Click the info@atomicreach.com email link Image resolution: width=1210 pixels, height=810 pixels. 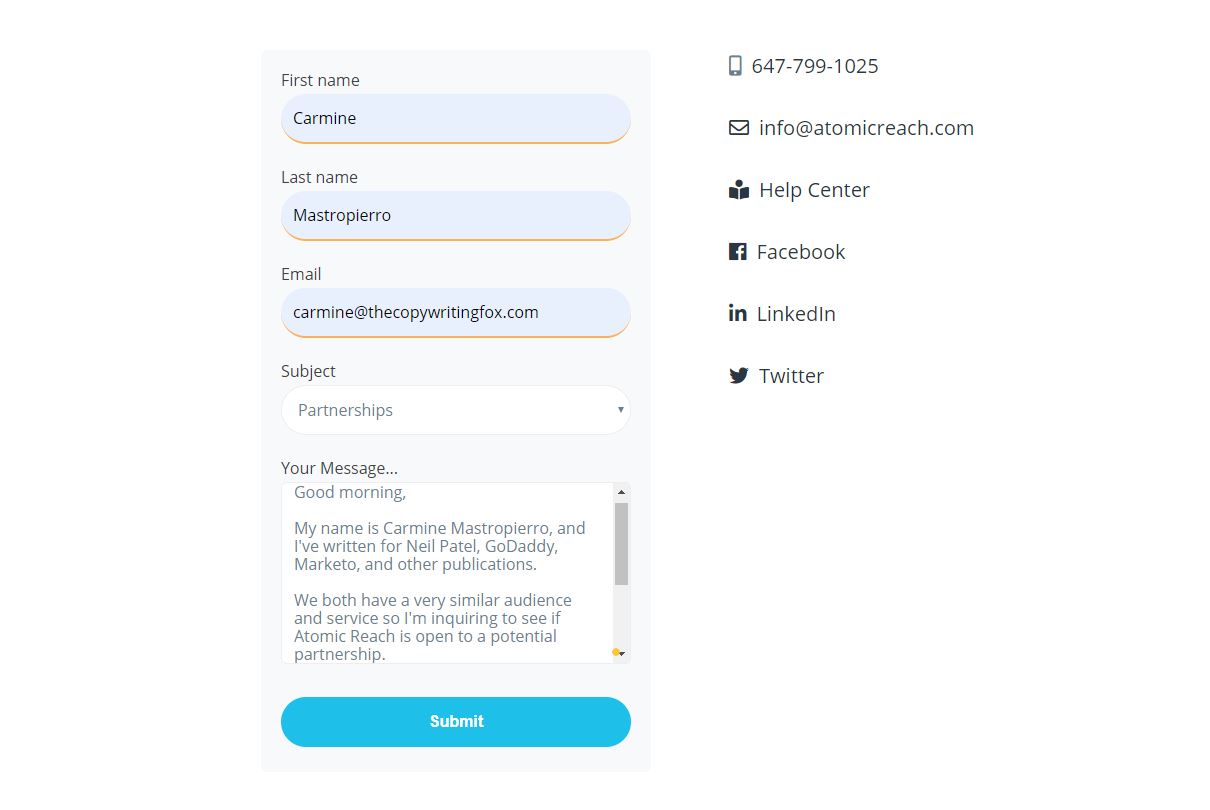(866, 128)
